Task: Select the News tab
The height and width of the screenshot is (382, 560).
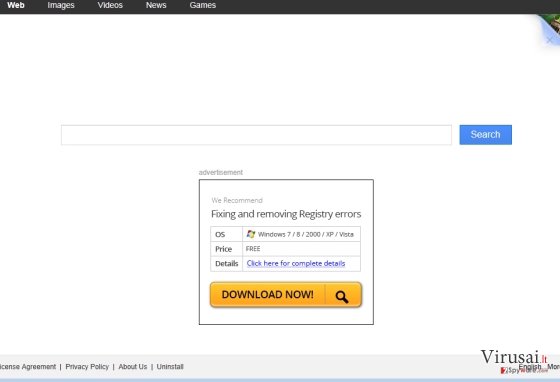Action: click(156, 5)
